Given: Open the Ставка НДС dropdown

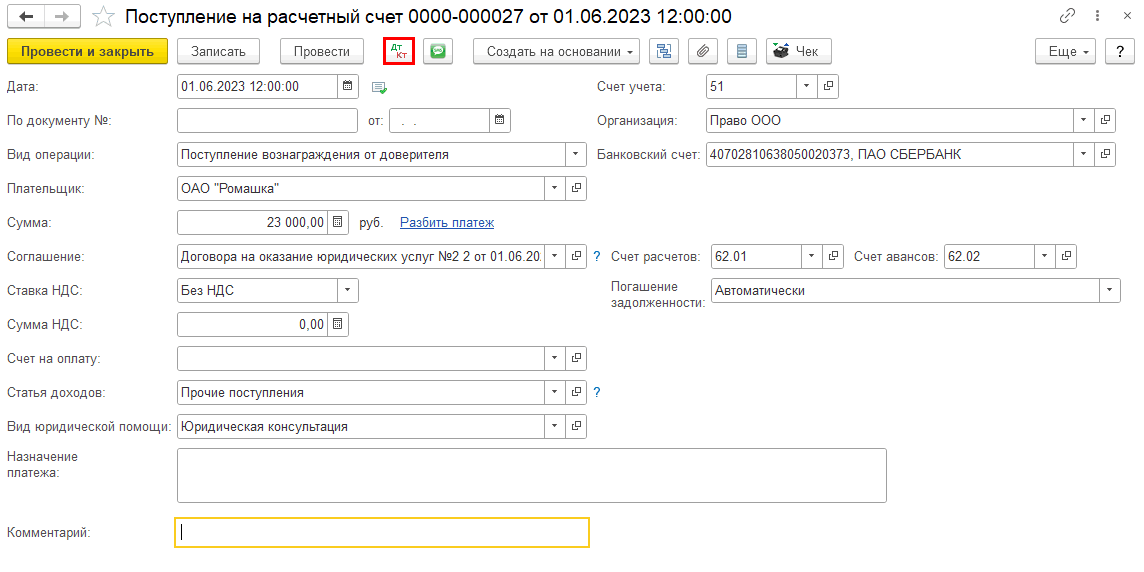Looking at the screenshot, I should tap(347, 290).
